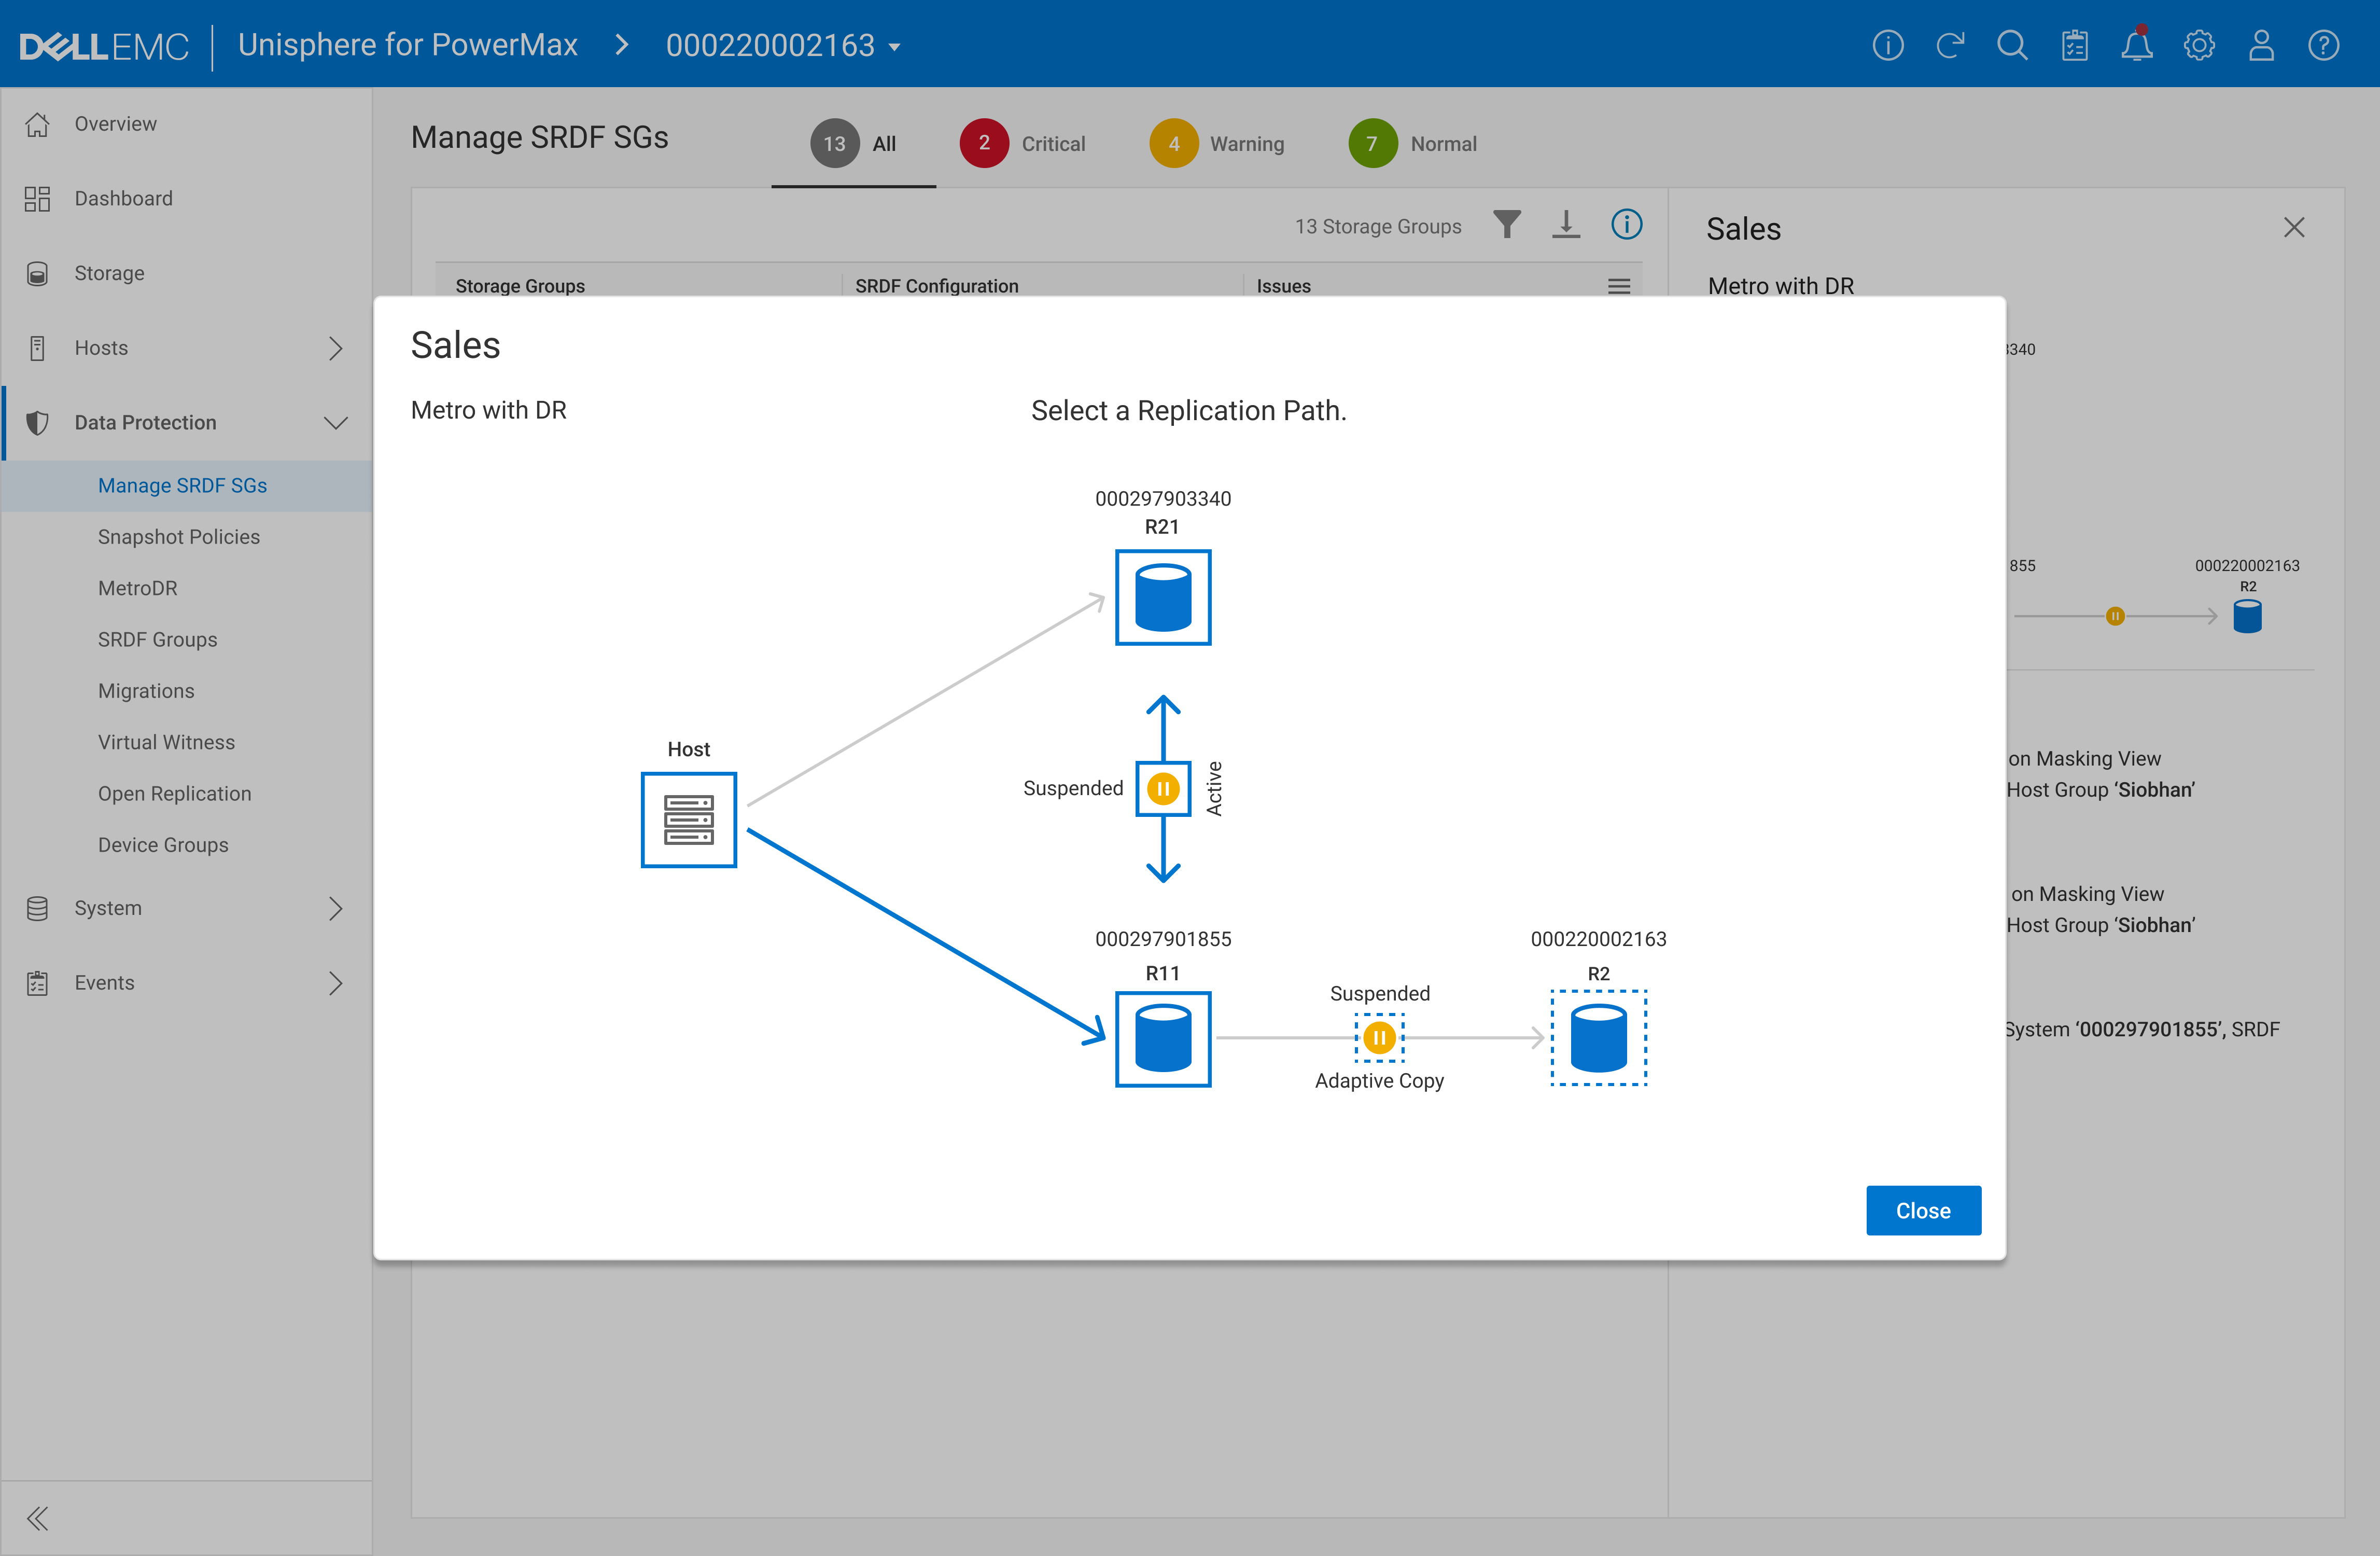Click the Host server icon
Viewport: 2380px width, 1556px height.
[x=688, y=819]
